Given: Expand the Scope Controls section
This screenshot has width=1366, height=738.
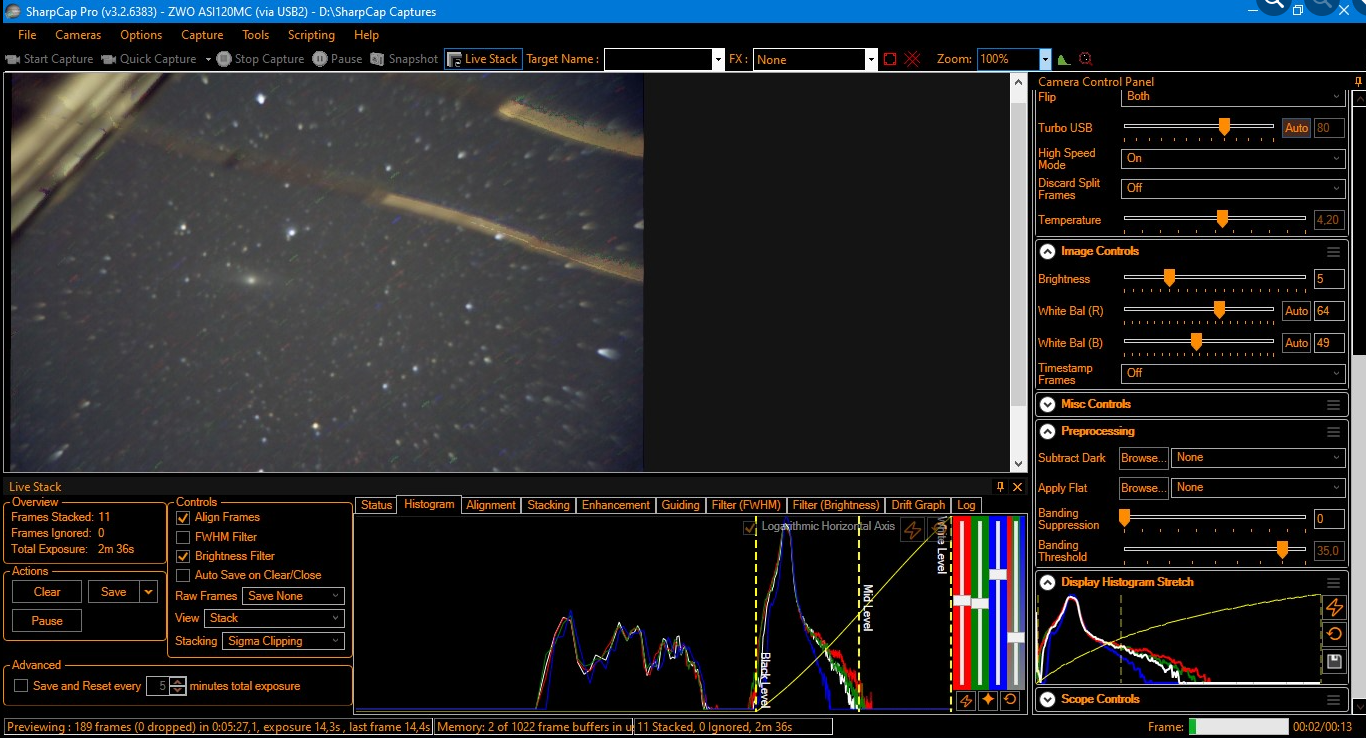Looking at the screenshot, I should pos(1047,700).
